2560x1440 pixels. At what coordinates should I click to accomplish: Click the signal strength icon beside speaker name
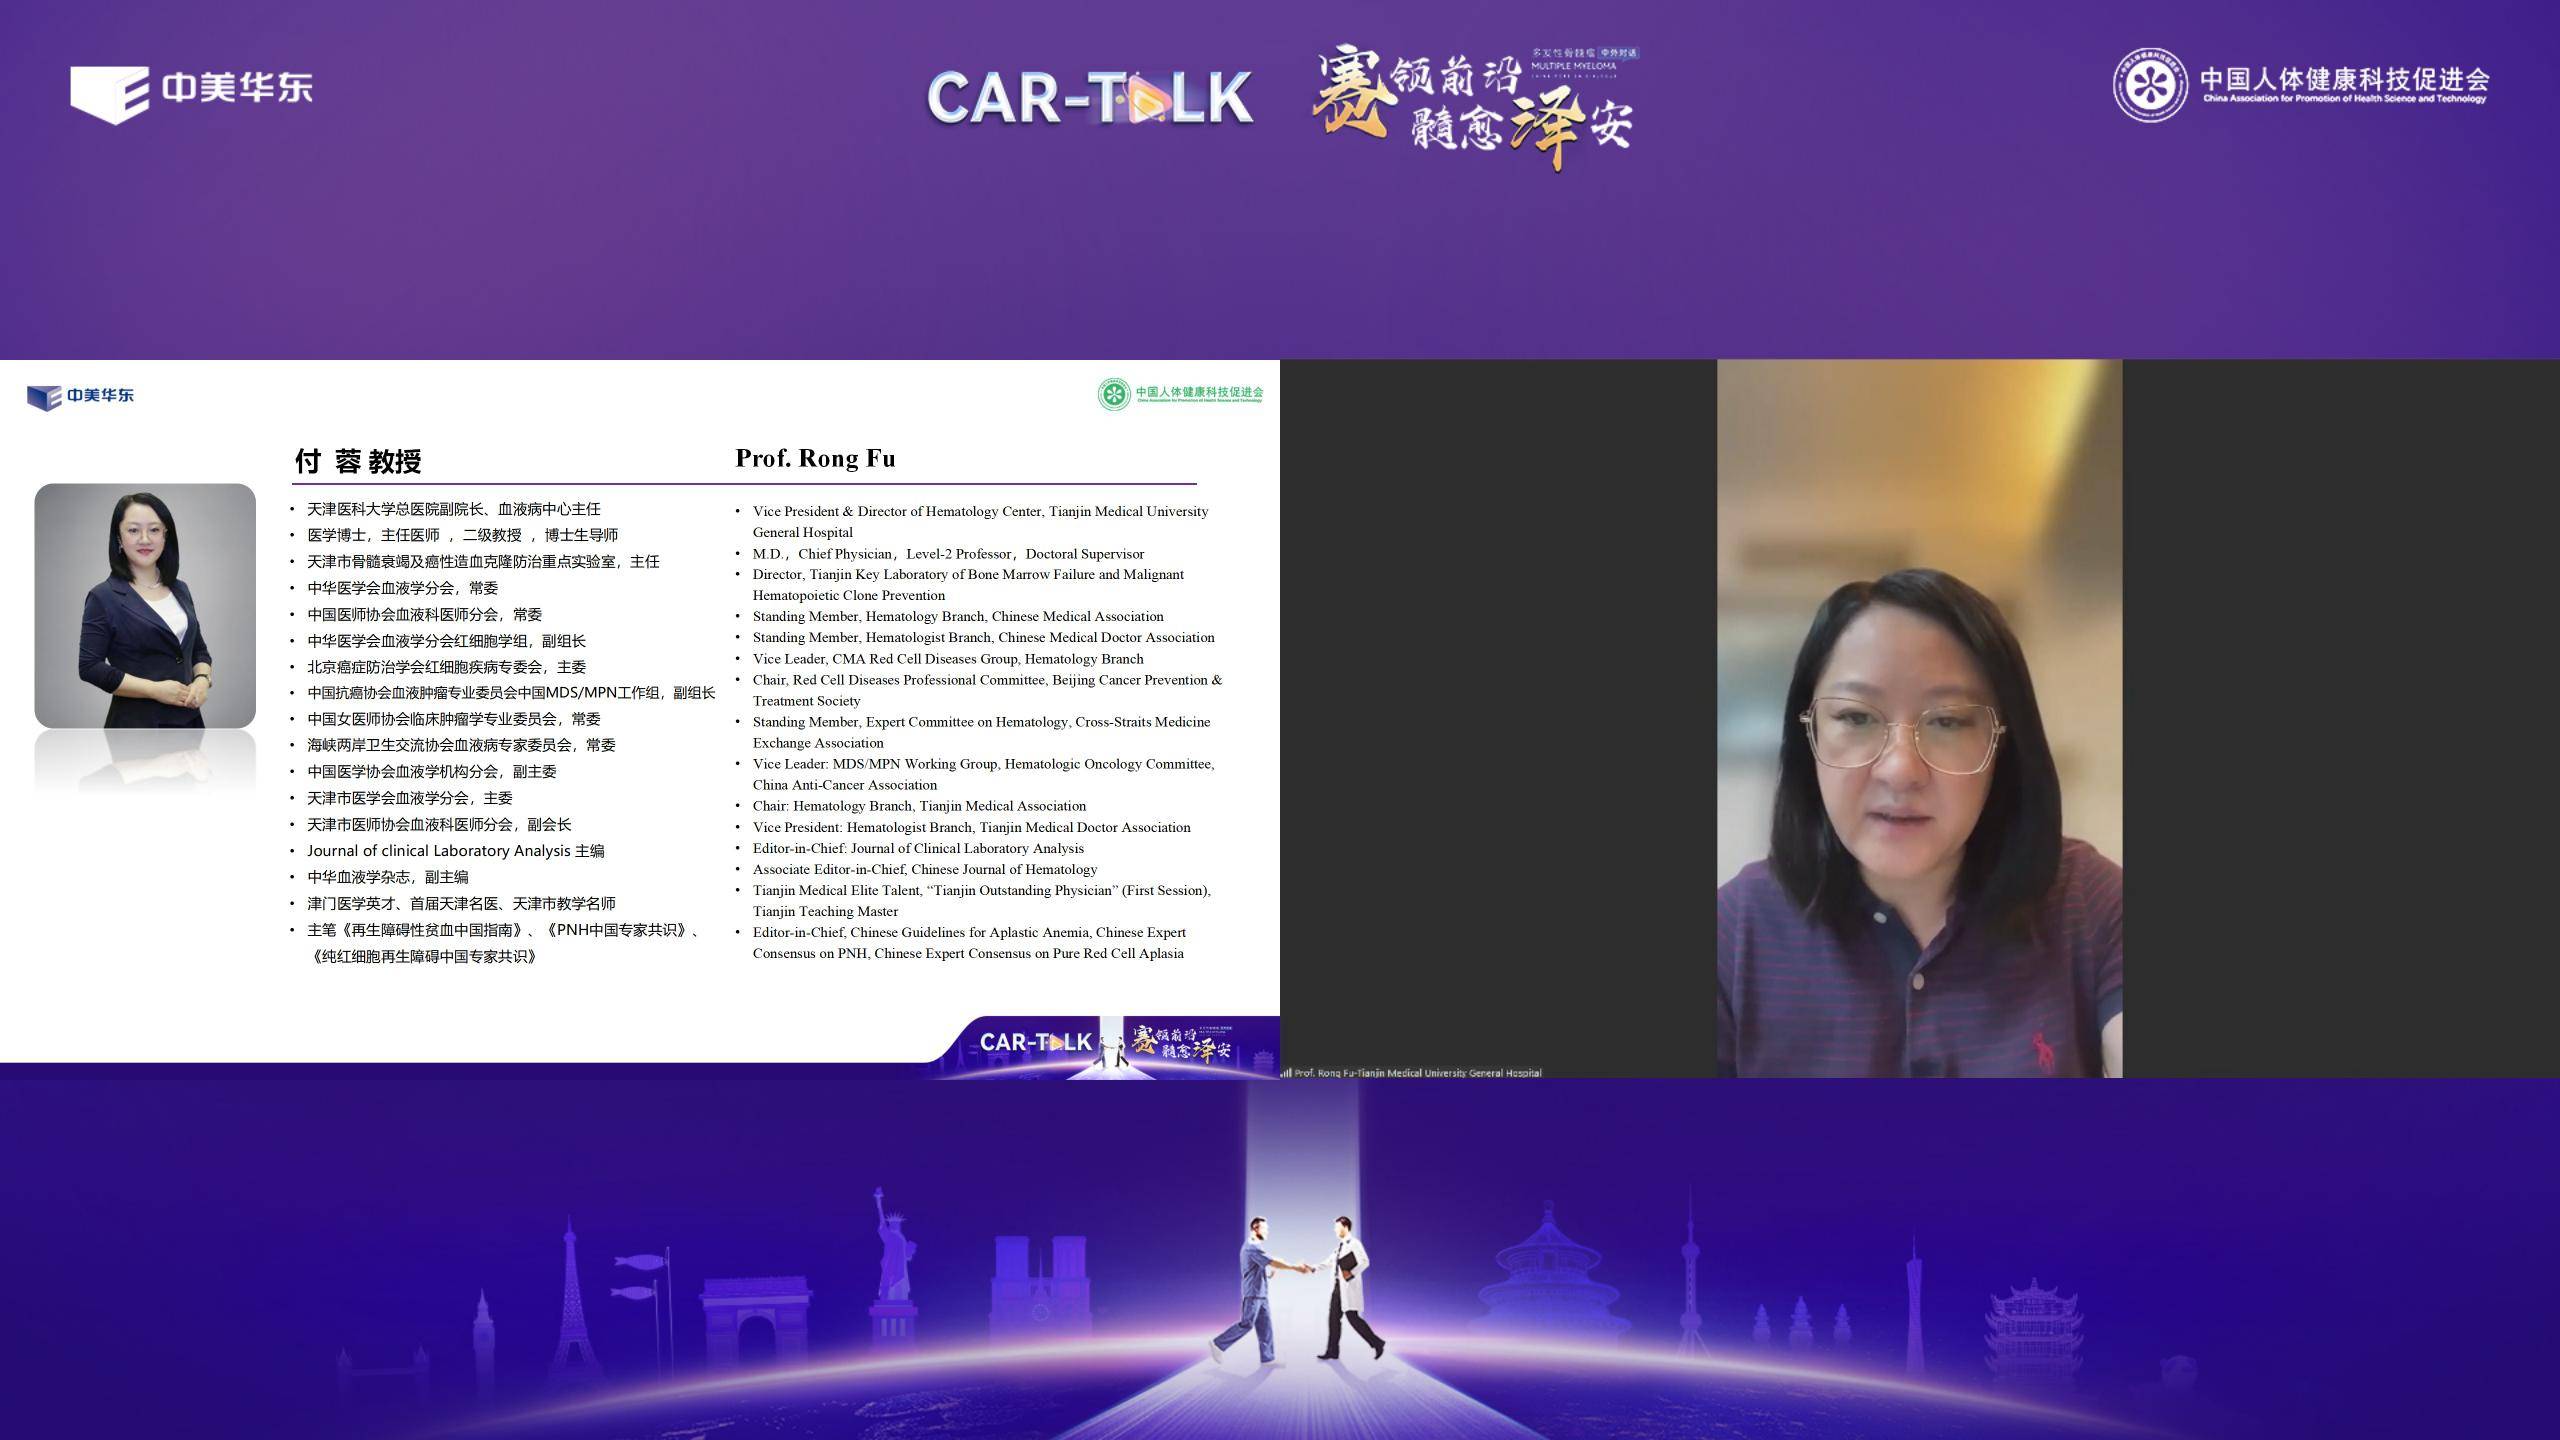click(1286, 1073)
